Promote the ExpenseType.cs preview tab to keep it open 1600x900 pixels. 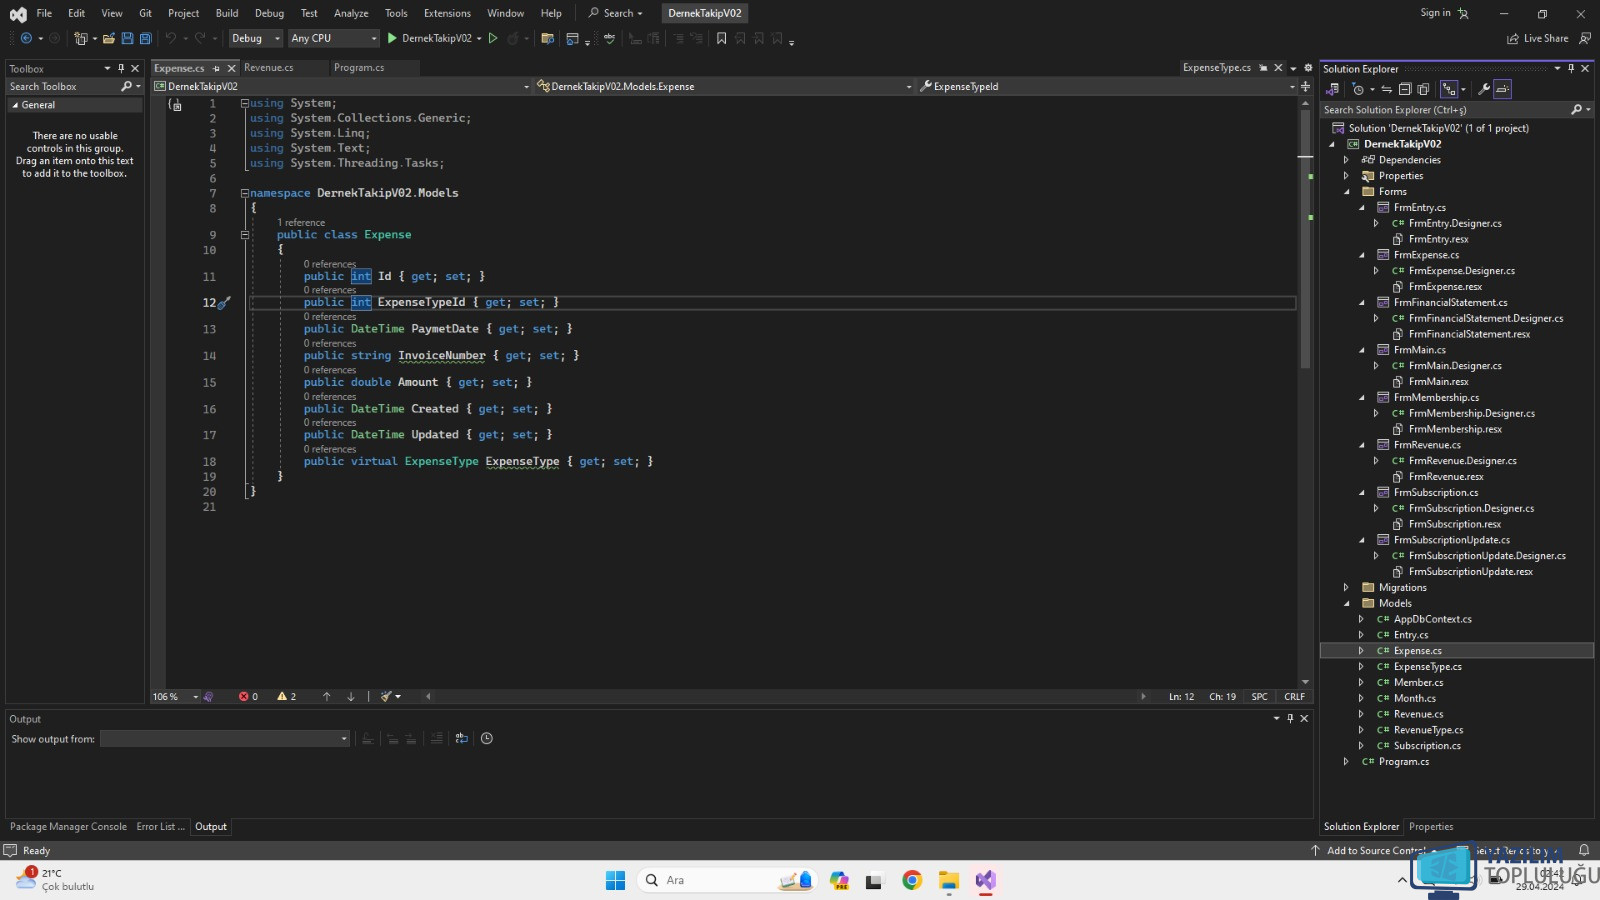tap(1263, 68)
